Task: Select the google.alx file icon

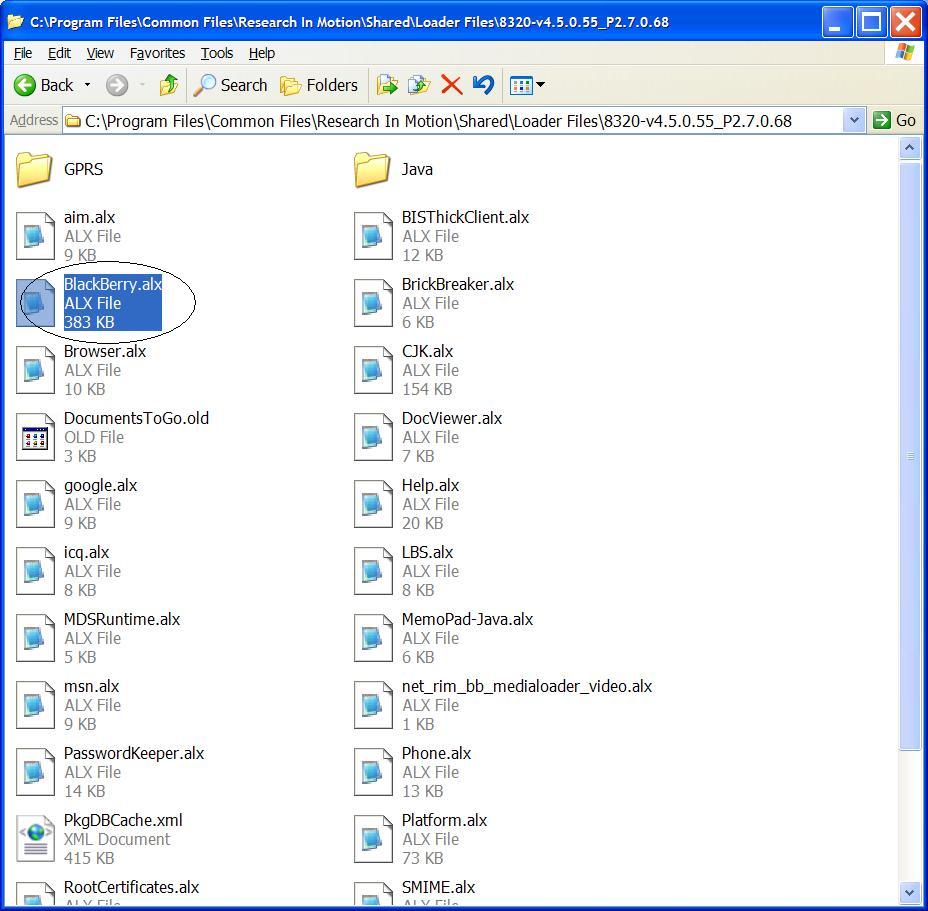Action: [x=35, y=504]
